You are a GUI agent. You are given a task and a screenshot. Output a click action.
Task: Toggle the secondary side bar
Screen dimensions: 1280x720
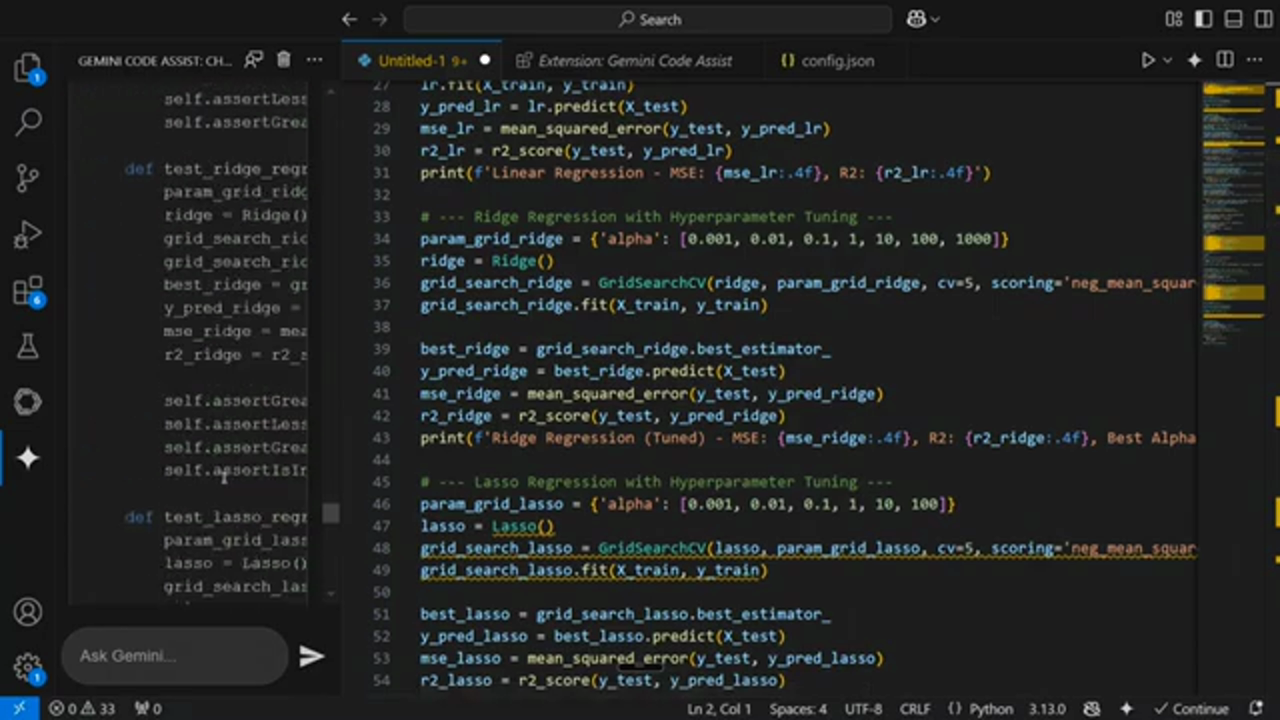coord(1262,19)
